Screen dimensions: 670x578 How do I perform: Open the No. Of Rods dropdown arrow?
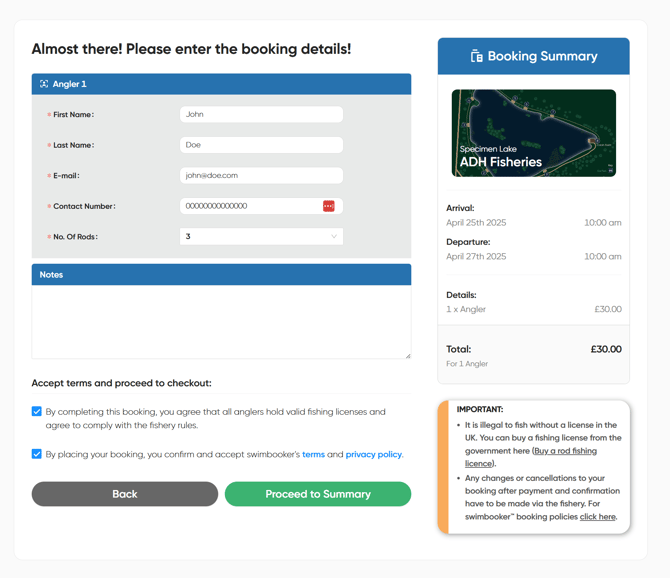333,237
